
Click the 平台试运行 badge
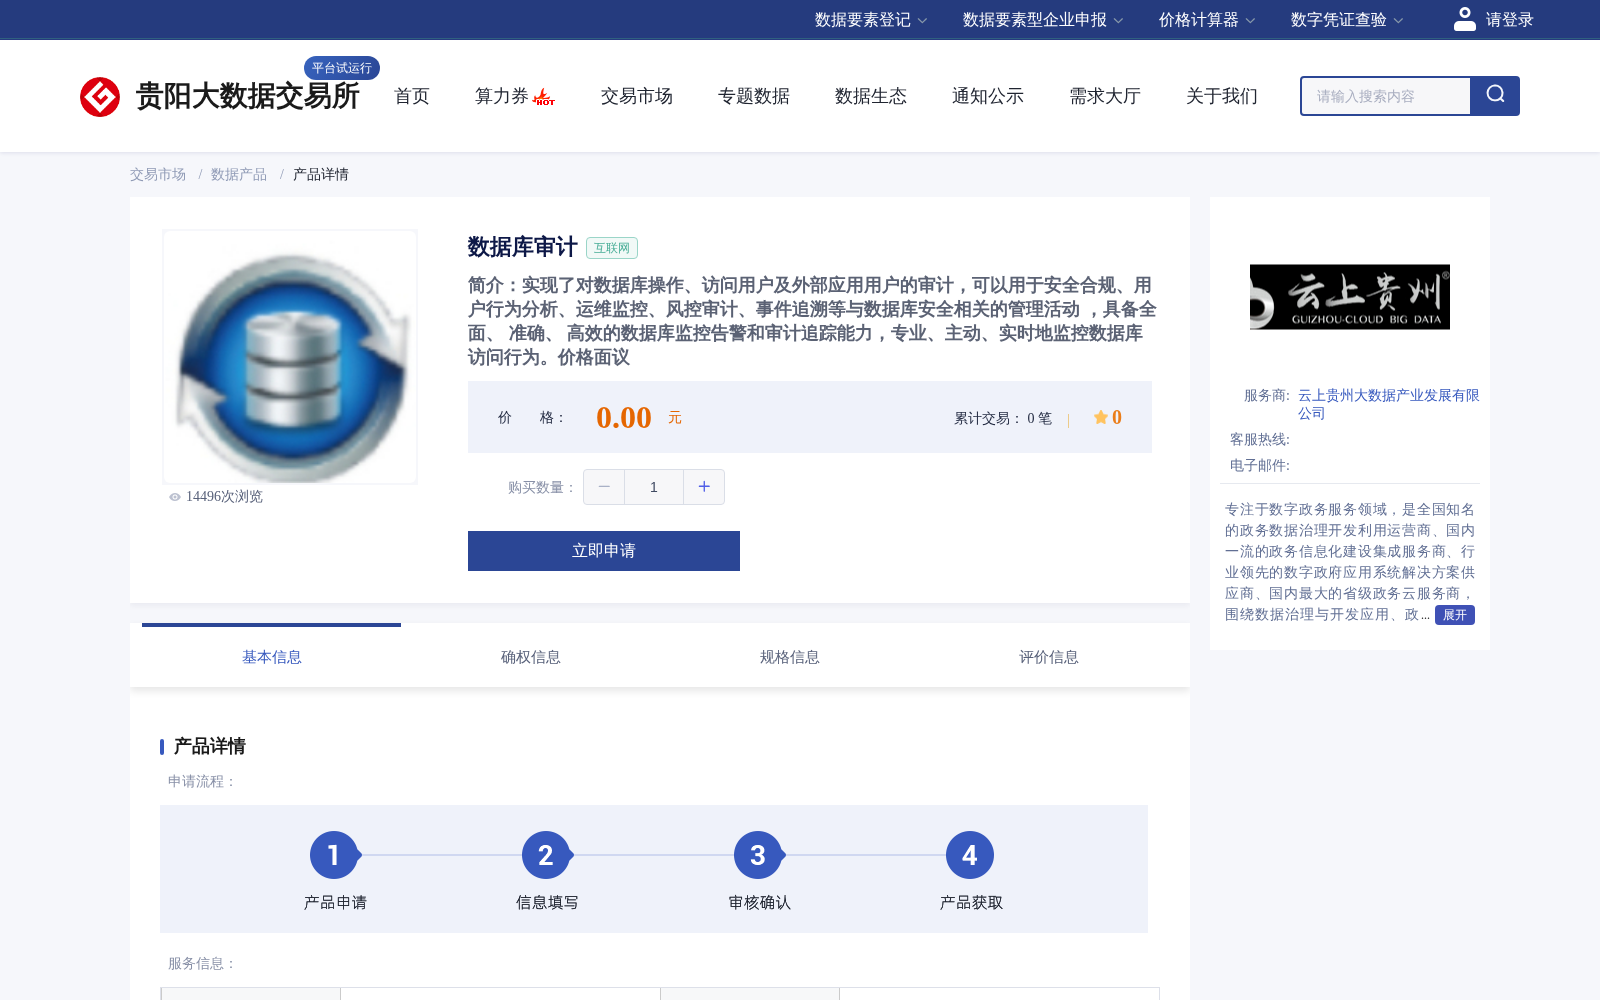point(342,68)
